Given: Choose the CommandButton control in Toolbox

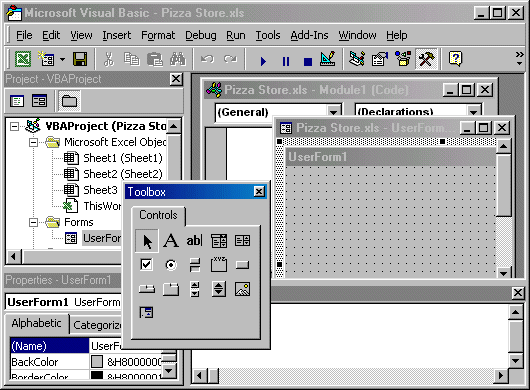Looking at the screenshot, I should 242,265.
